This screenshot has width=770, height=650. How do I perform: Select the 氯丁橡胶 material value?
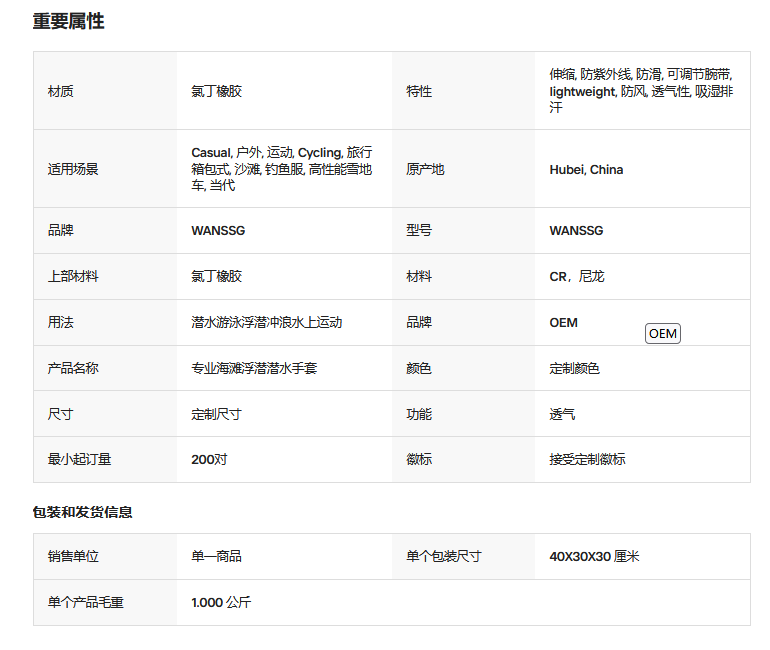click(x=217, y=91)
